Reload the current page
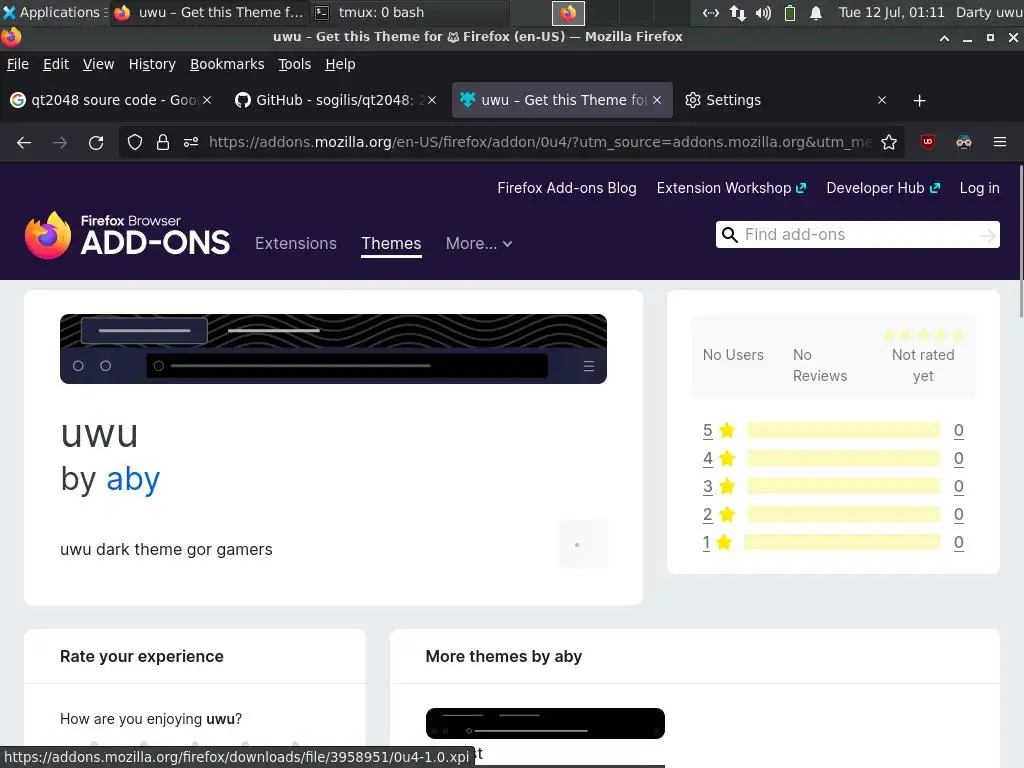This screenshot has height=768, width=1024. pos(96,142)
